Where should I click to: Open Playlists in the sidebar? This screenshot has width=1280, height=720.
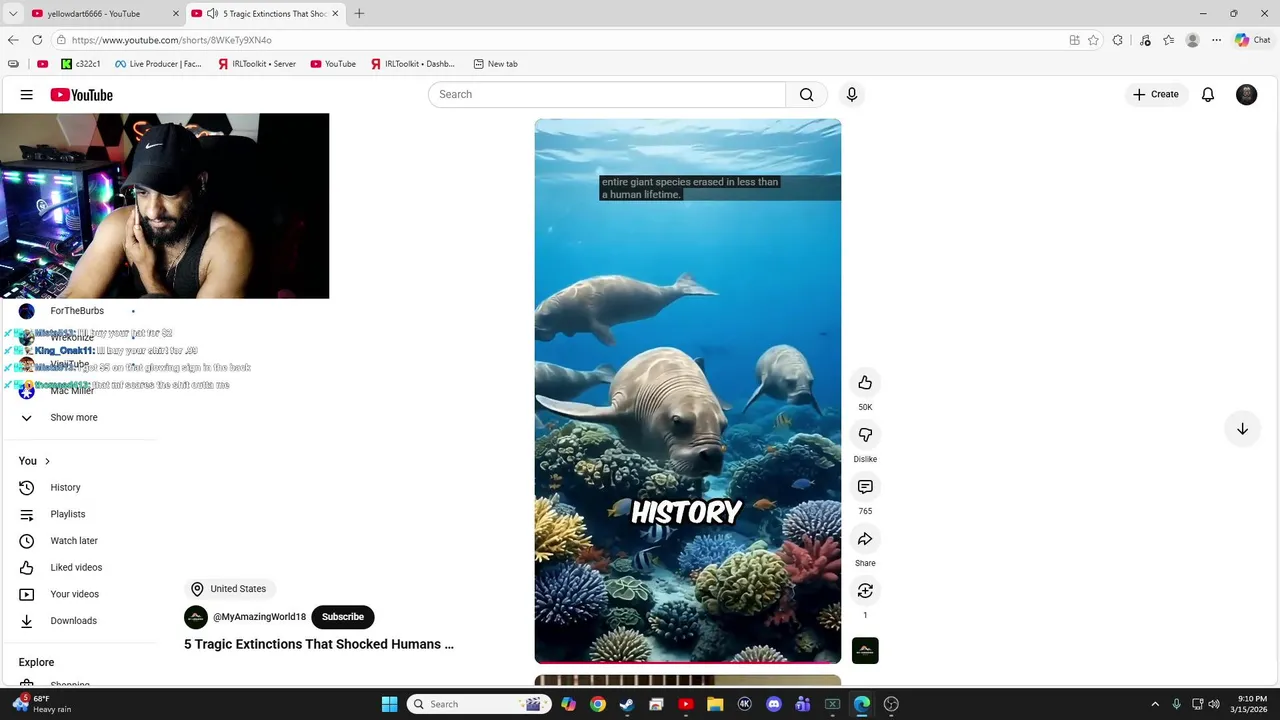(67, 514)
